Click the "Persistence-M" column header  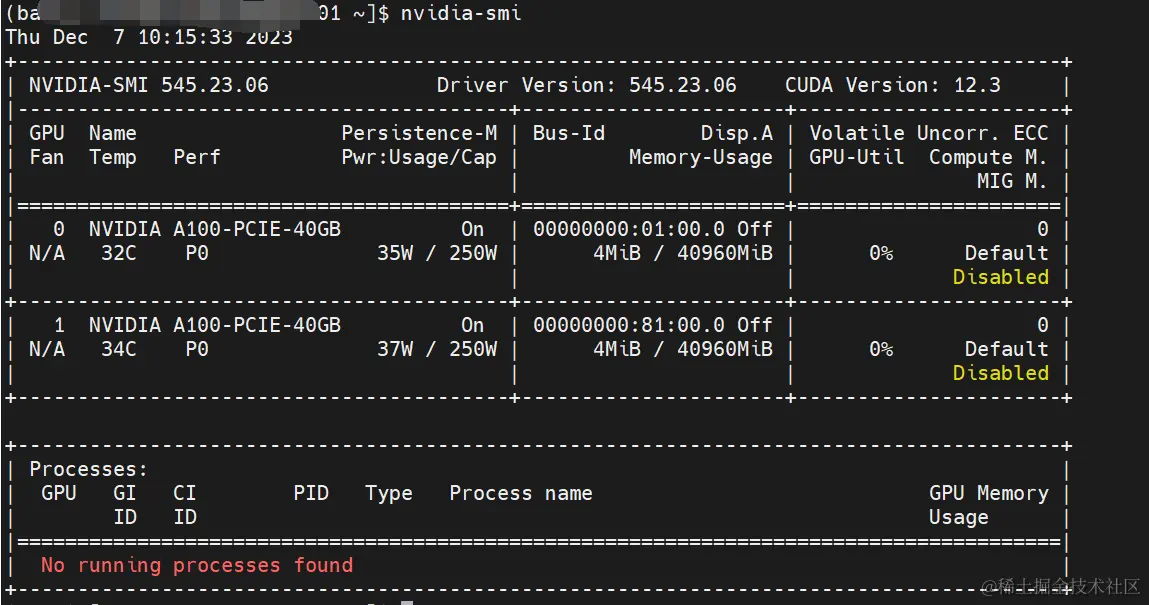(419, 133)
